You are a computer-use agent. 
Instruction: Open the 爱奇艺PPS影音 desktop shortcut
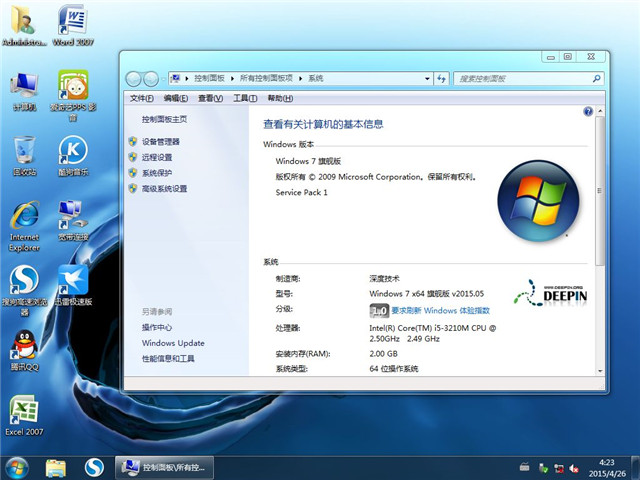[x=73, y=96]
